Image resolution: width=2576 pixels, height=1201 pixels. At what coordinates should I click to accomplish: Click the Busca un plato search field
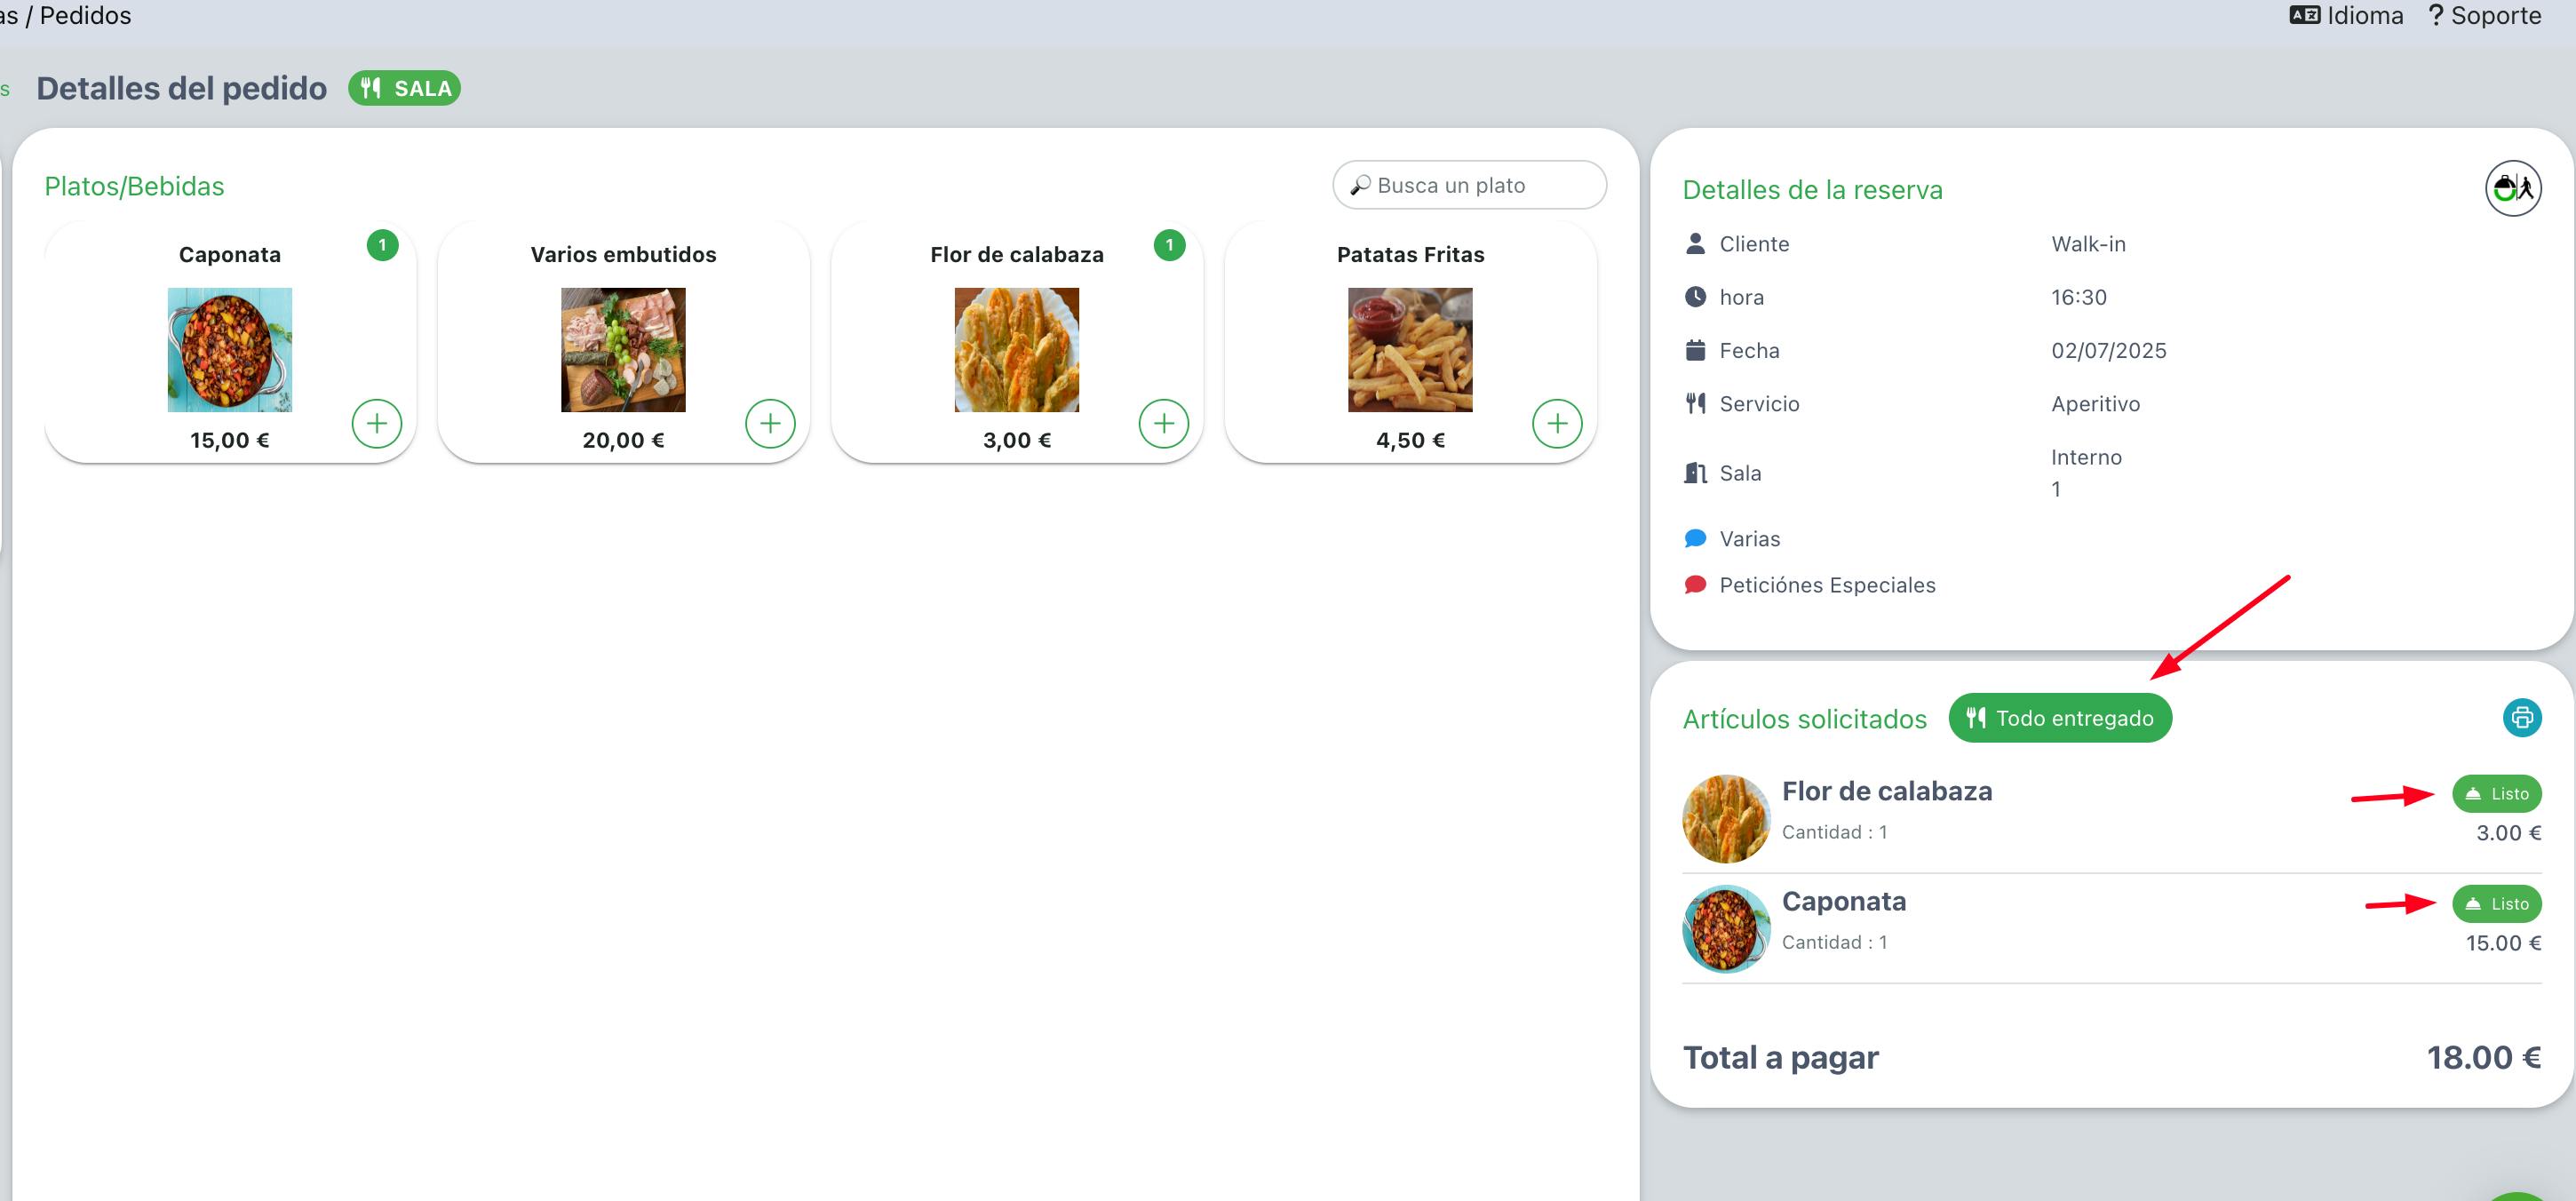1469,185
